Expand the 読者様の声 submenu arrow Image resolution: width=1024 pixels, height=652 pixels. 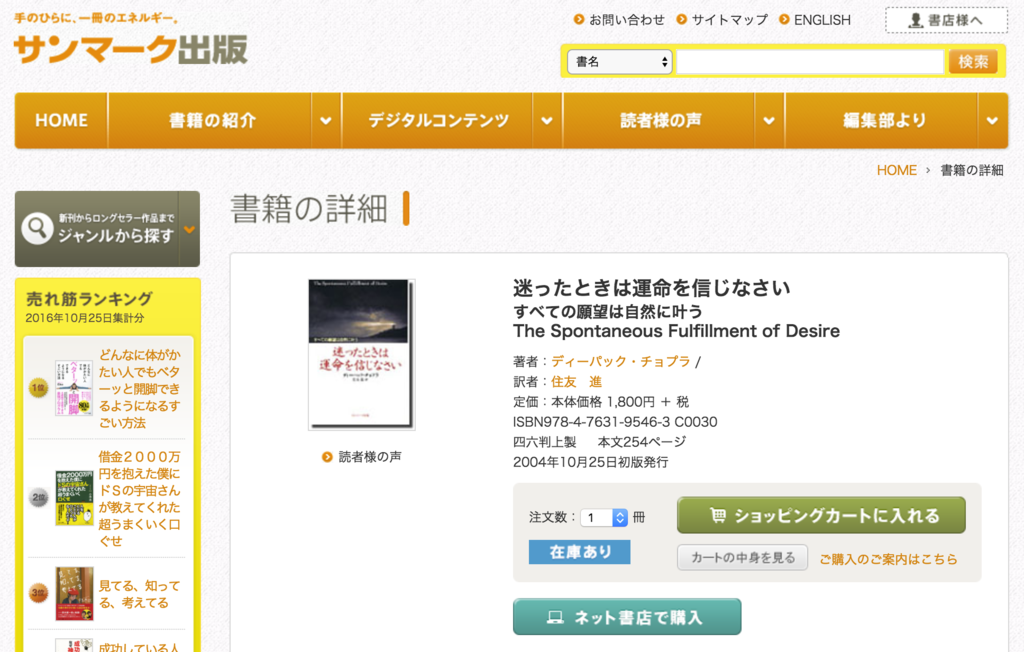pyautogui.click(x=769, y=121)
